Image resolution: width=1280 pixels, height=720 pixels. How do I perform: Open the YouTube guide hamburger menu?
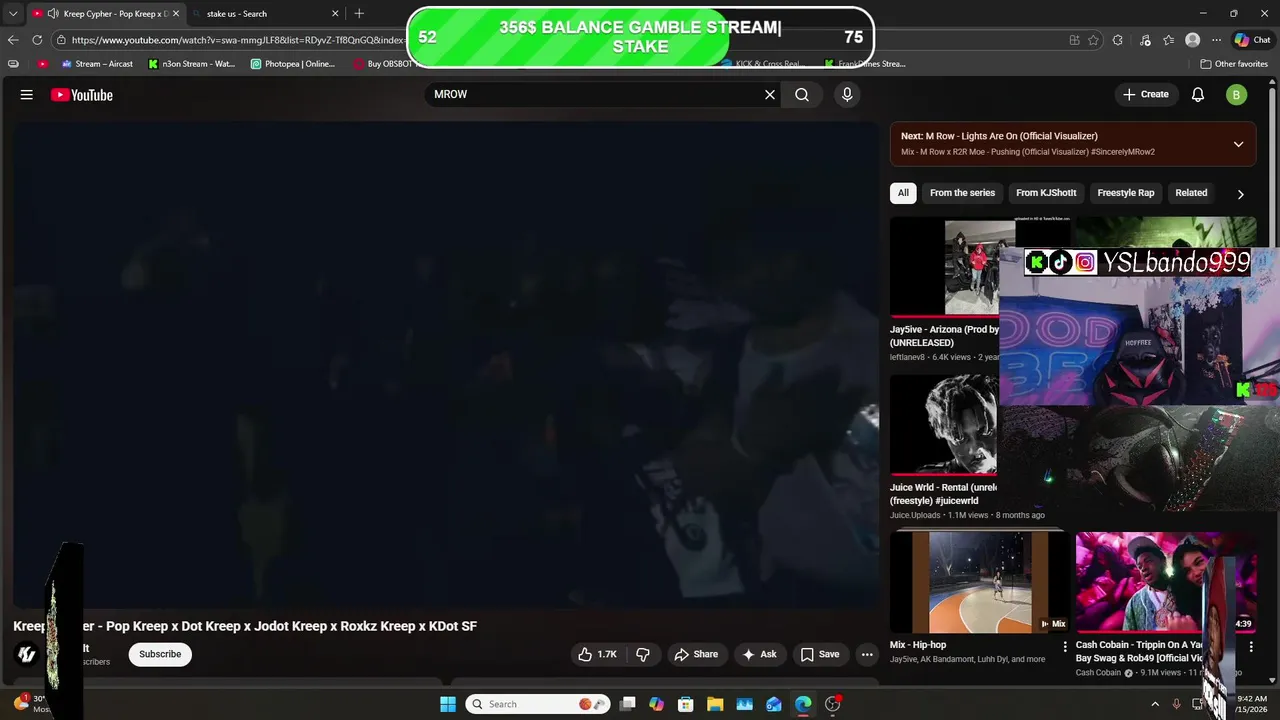tap(27, 95)
